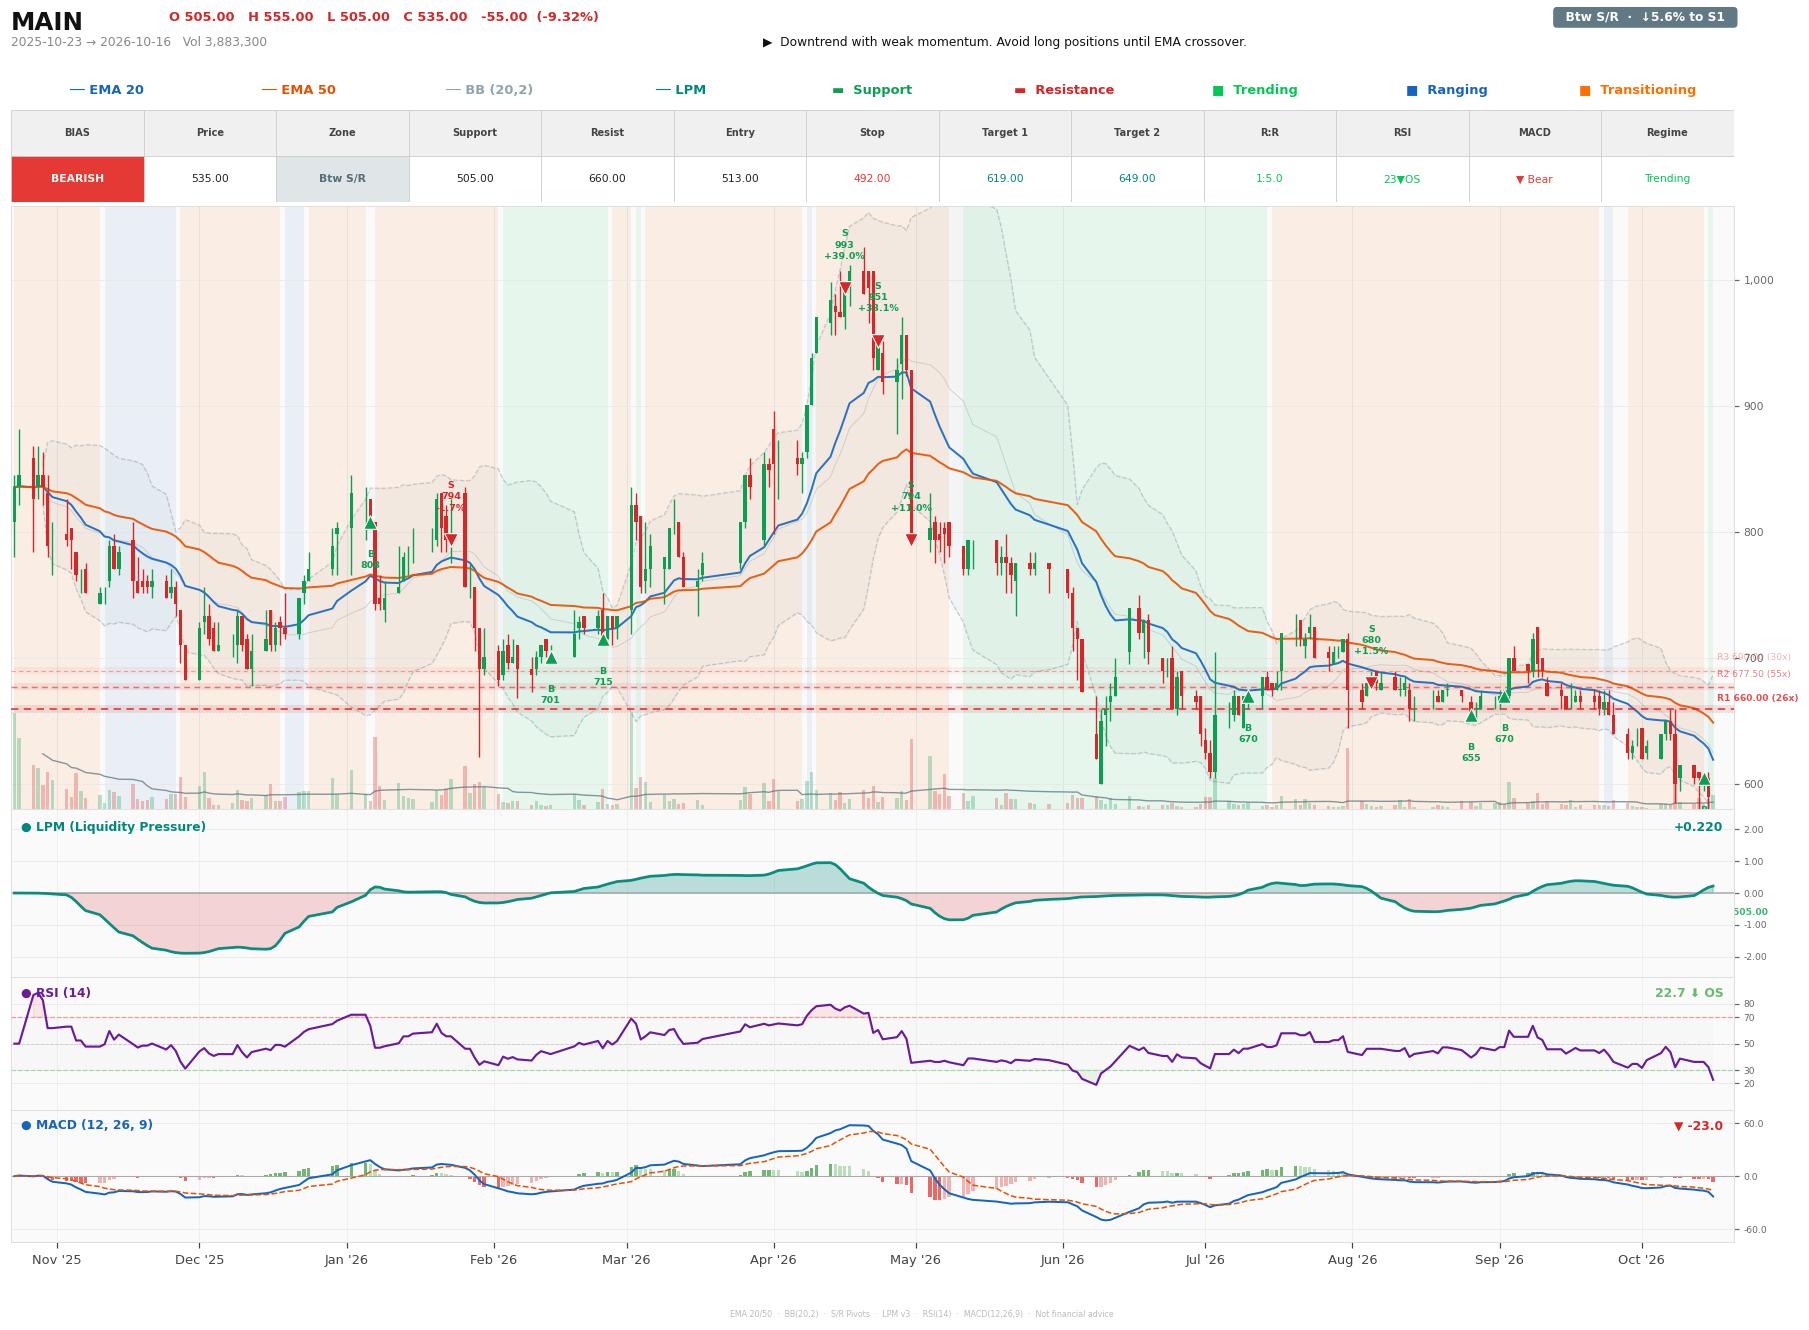Click the Transitioning orange legend swatch
Screen dimensions: 1809x1330
[x=1585, y=90]
